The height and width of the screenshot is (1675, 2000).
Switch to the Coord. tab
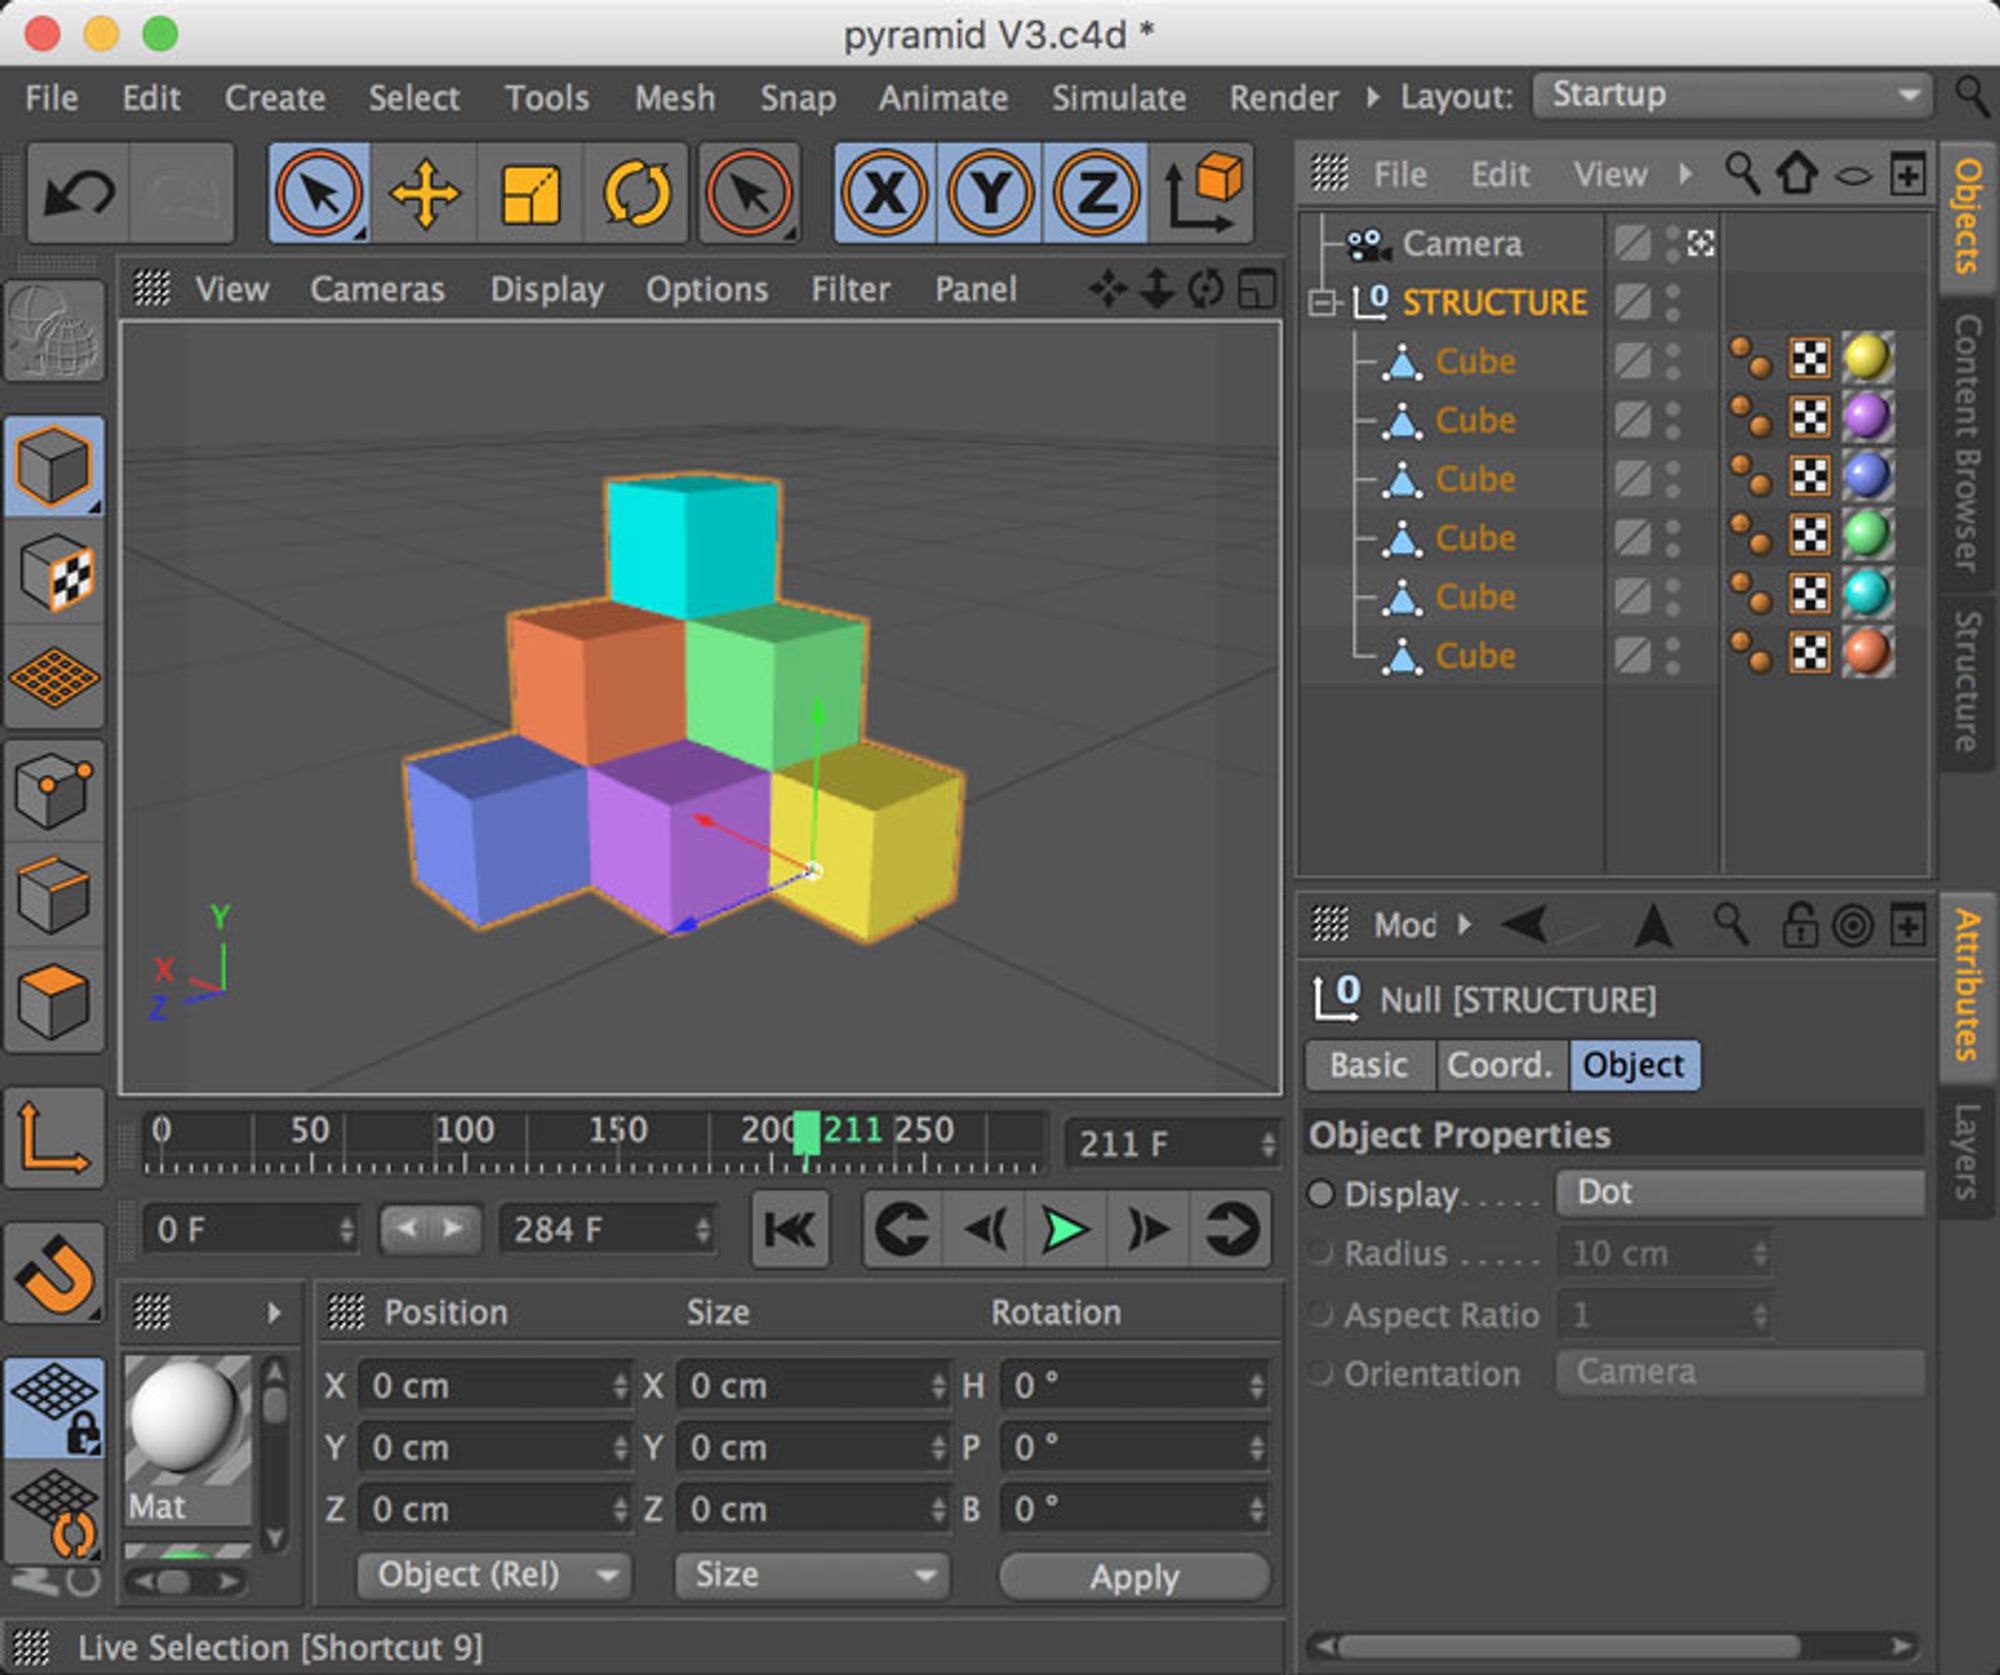(1500, 1065)
